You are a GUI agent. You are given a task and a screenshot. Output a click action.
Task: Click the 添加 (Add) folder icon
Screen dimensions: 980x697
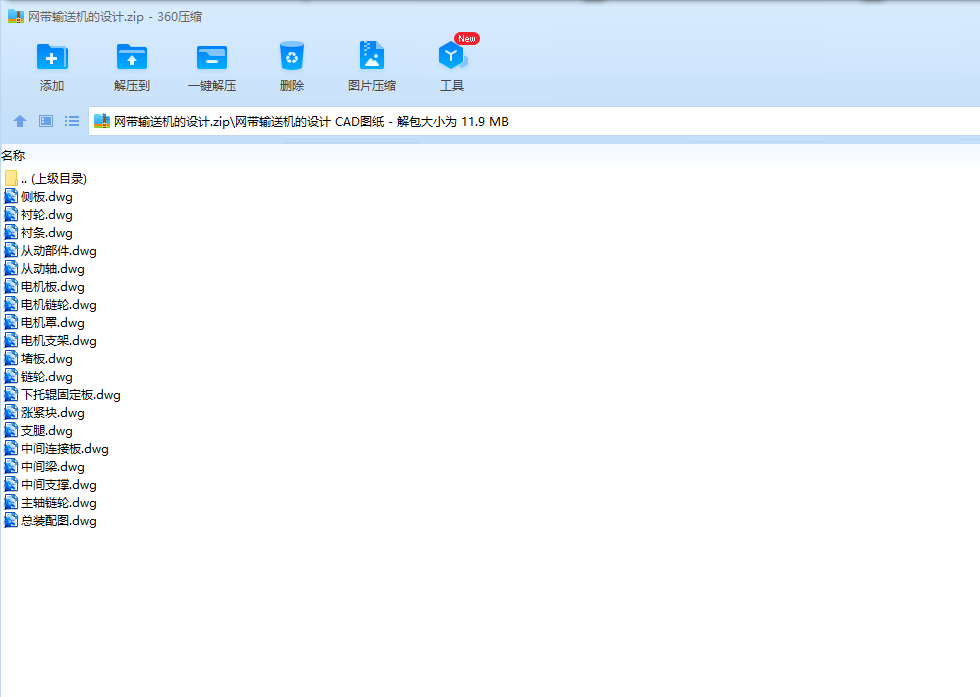click(x=52, y=57)
